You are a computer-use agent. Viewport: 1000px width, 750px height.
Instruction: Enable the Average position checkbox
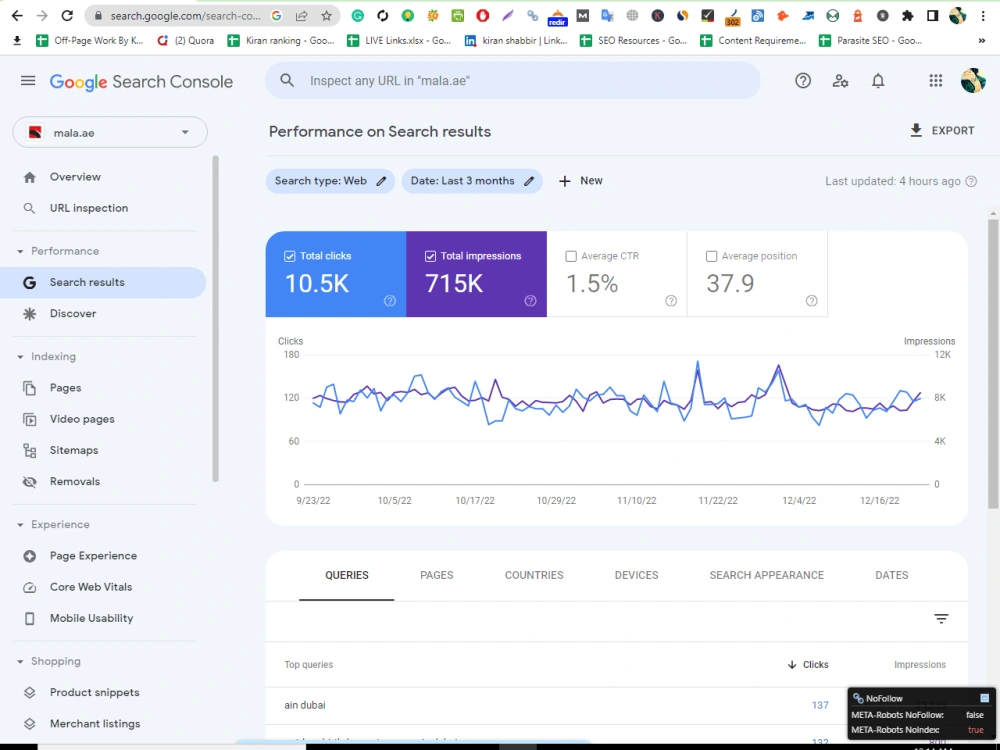point(712,256)
